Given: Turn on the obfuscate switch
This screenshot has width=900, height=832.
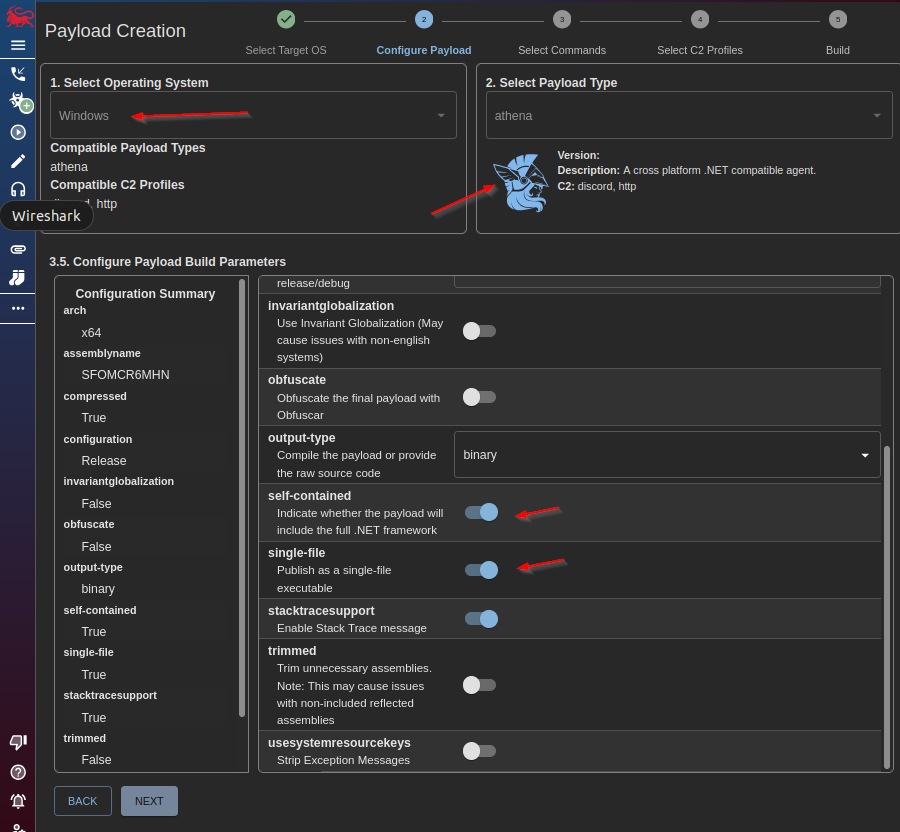Looking at the screenshot, I should 479,397.
